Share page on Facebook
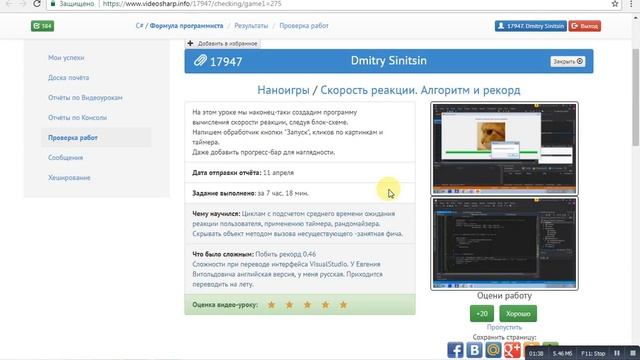 [455, 350]
